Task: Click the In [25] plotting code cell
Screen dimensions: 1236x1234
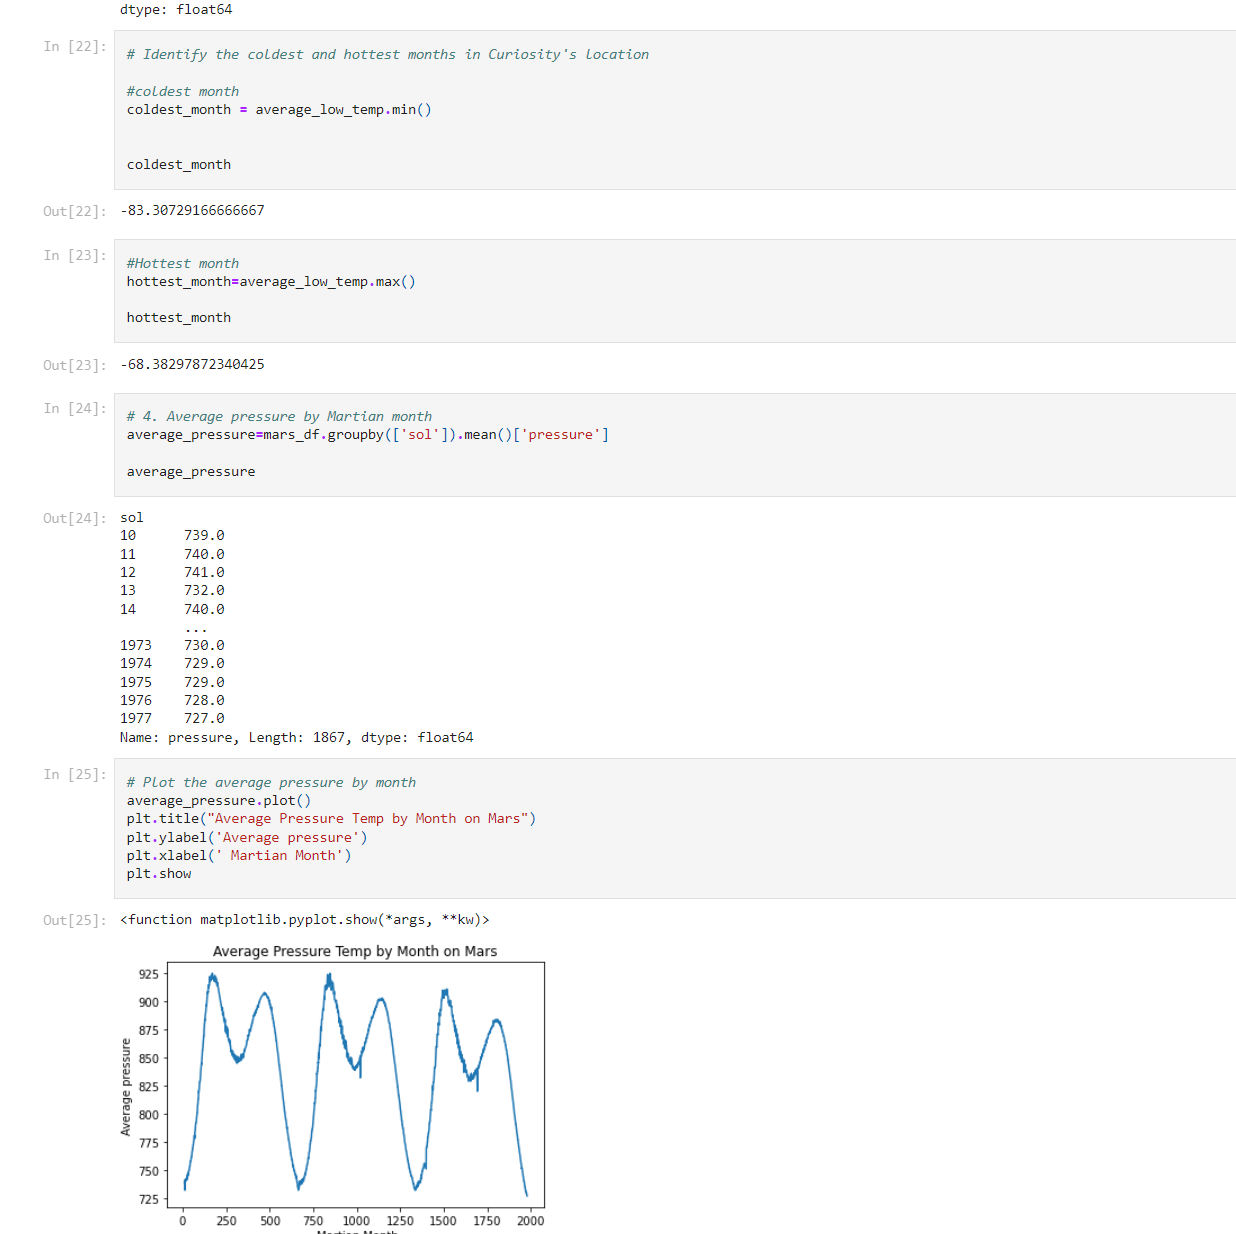Action: click(400, 828)
